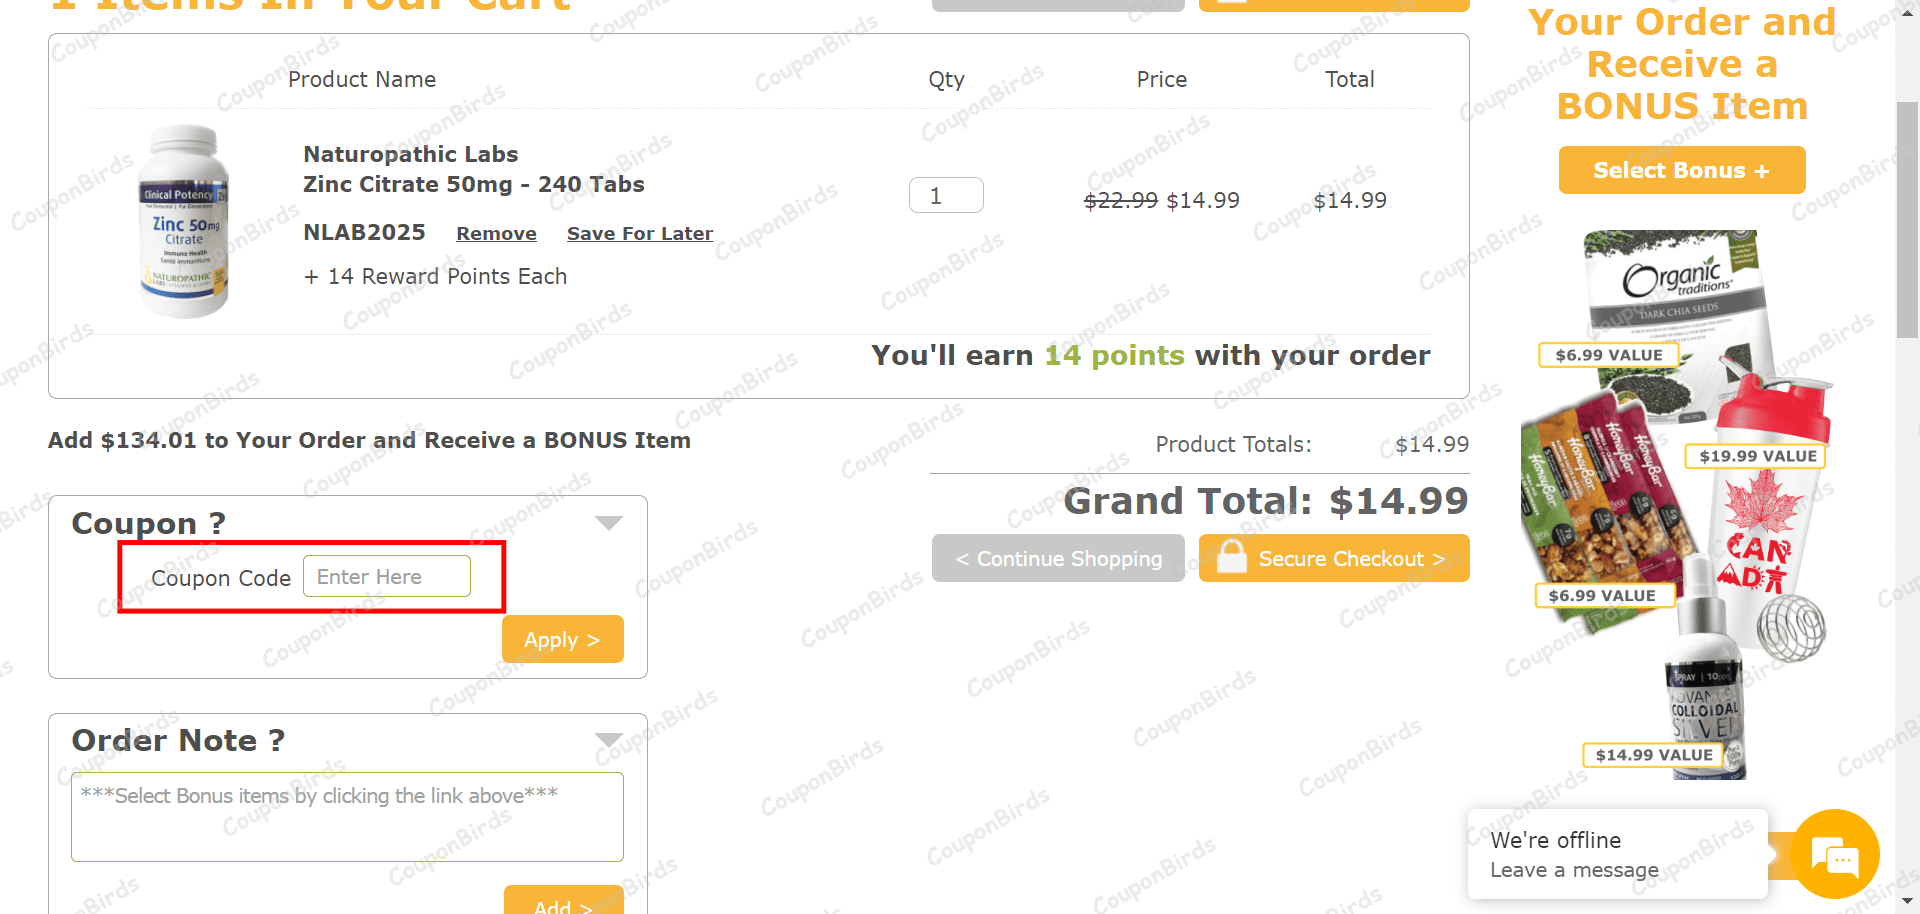Screen dimensions: 1920x914
Task: Remove the Zinc Citrate item from cart
Action: click(x=496, y=233)
